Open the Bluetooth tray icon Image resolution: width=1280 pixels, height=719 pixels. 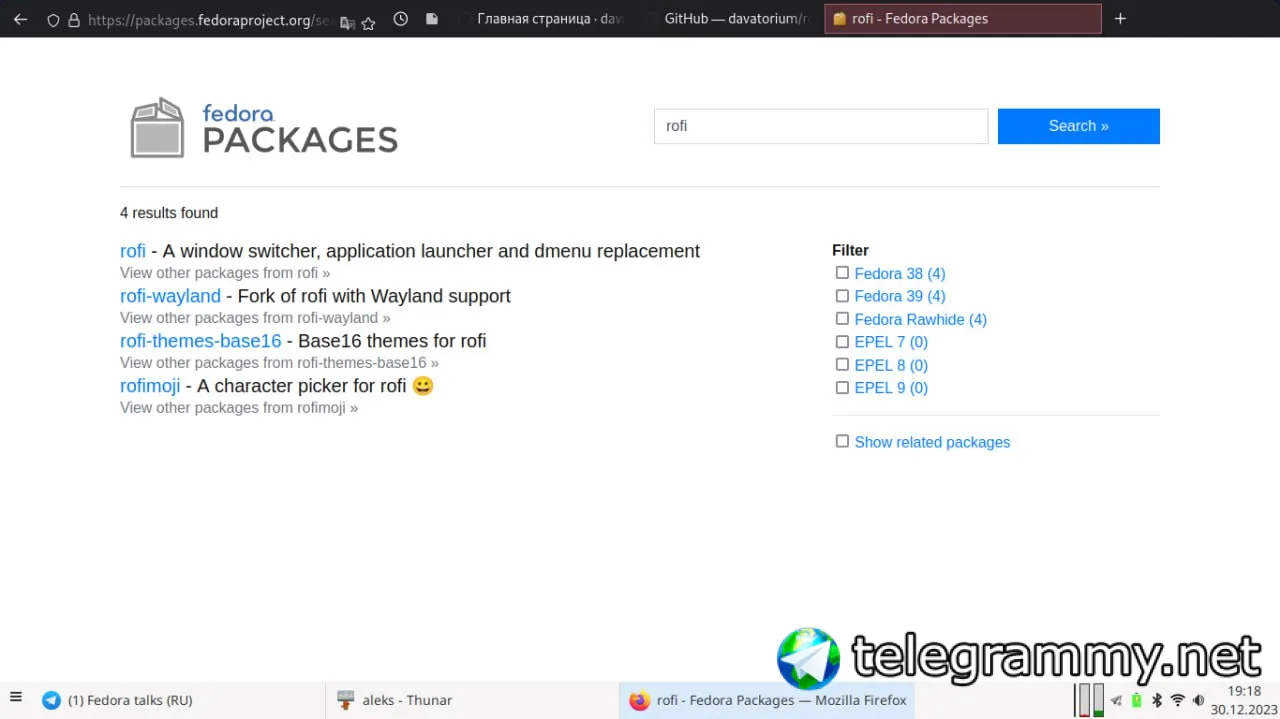coord(1157,701)
